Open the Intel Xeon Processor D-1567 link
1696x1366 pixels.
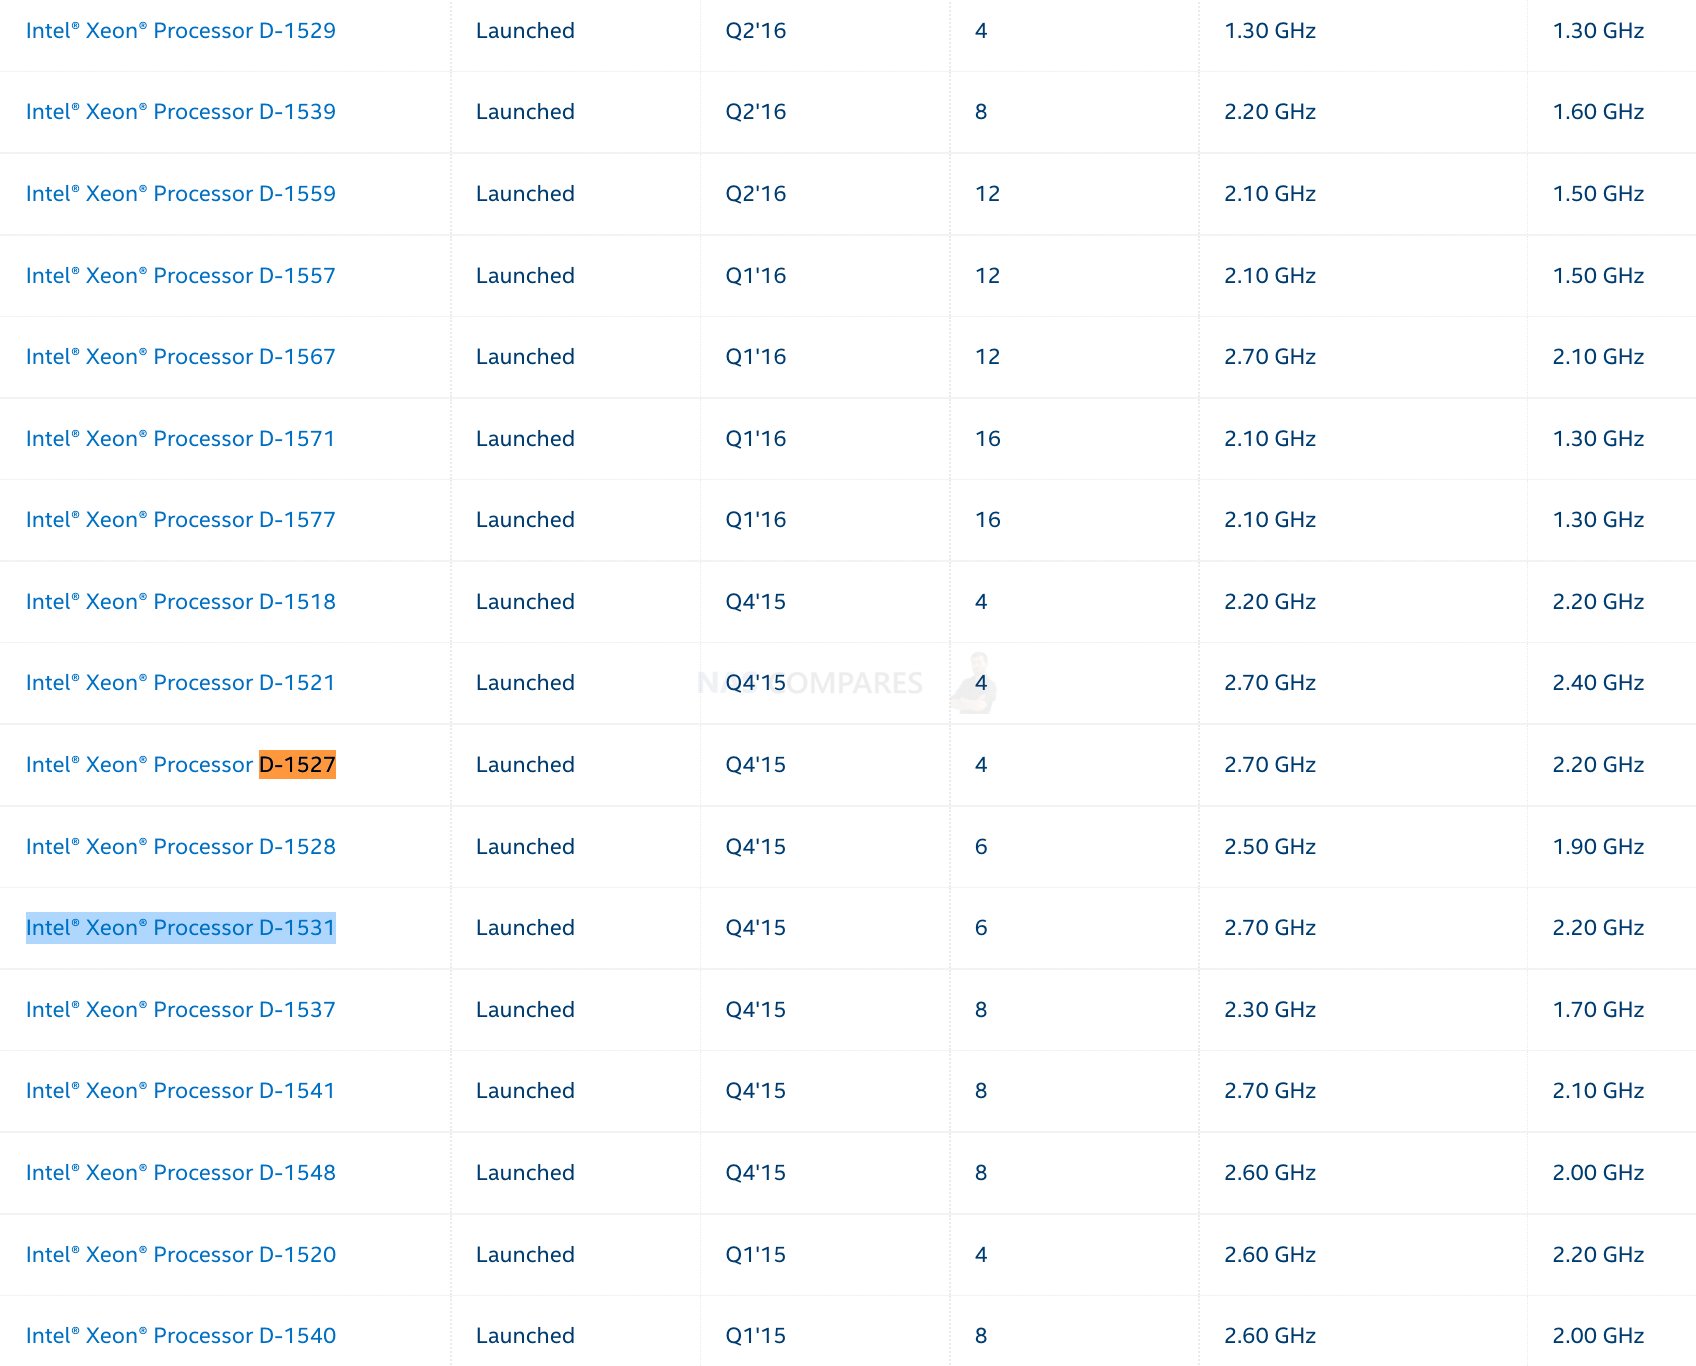[x=181, y=357]
